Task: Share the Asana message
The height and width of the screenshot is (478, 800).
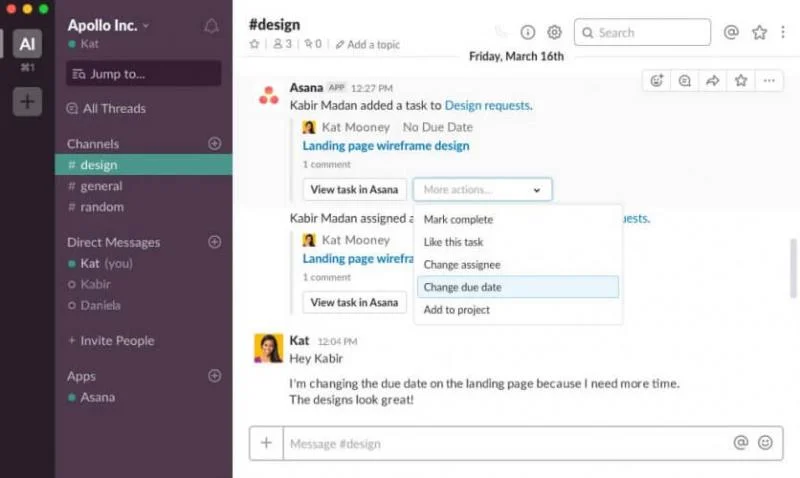Action: [x=712, y=81]
